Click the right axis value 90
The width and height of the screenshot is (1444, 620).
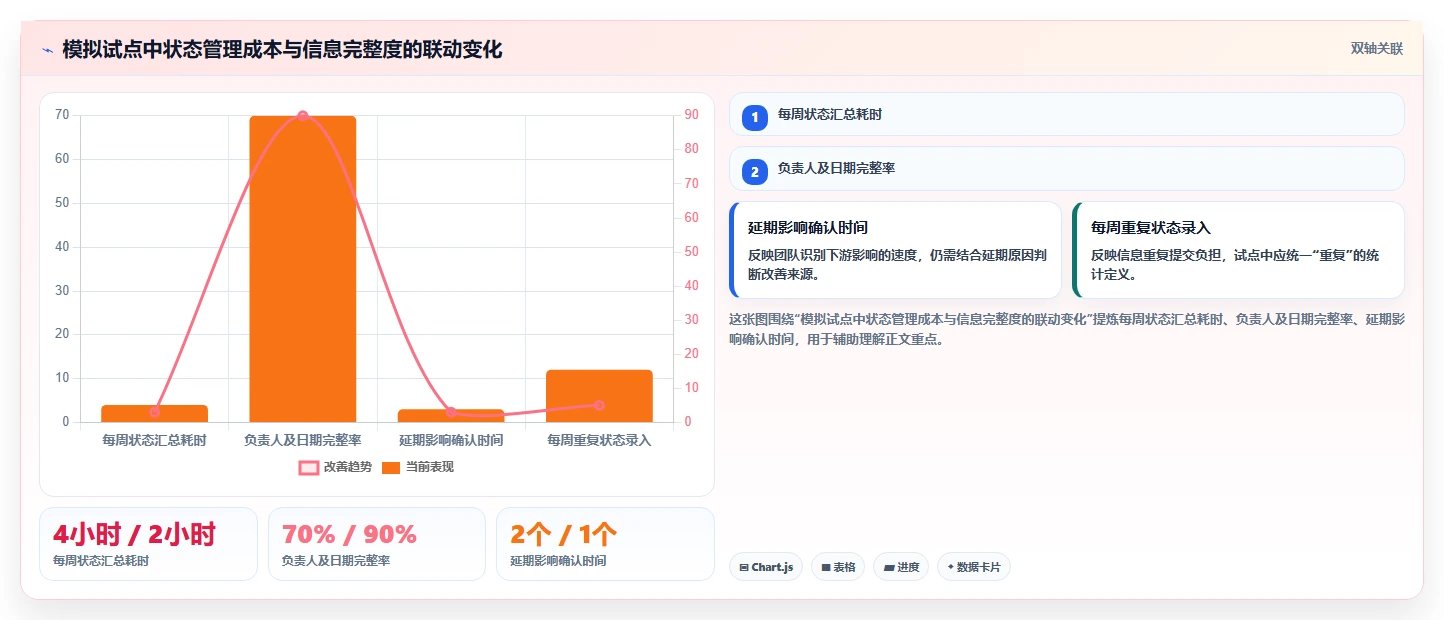691,115
